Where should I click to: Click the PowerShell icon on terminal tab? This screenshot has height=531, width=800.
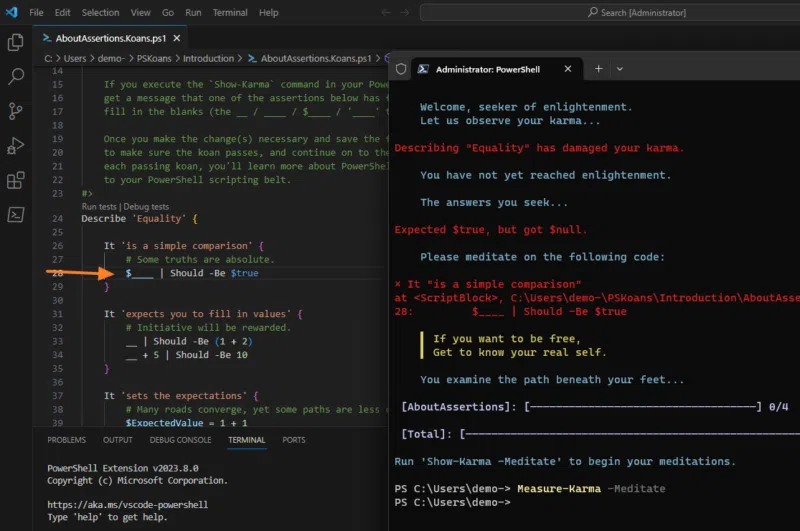423,69
